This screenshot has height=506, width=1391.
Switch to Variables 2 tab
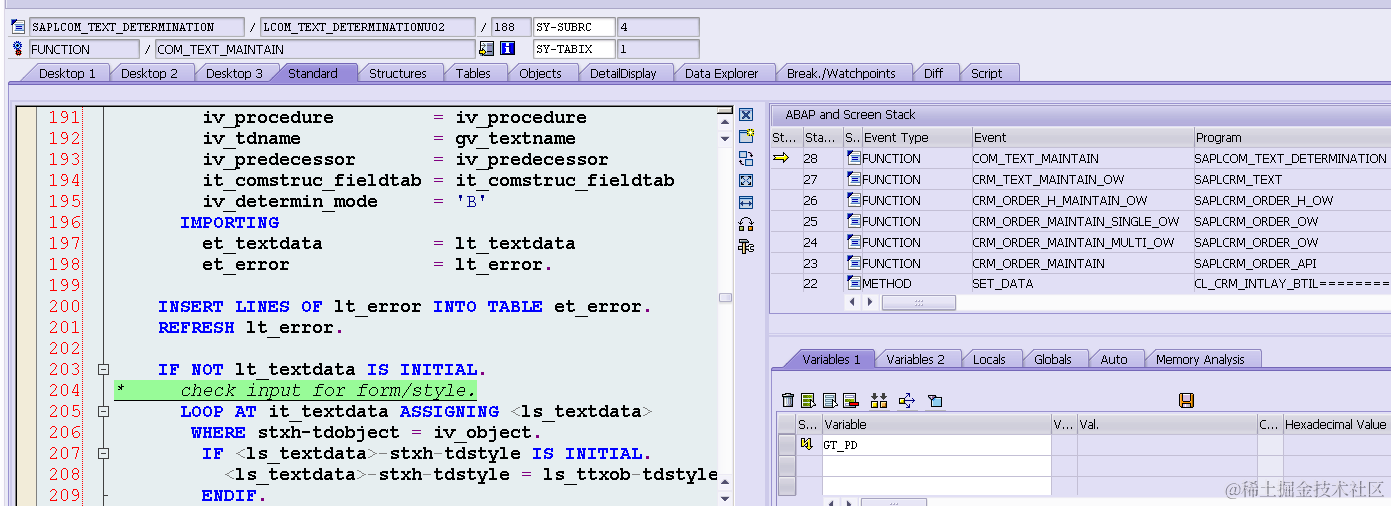point(915,359)
